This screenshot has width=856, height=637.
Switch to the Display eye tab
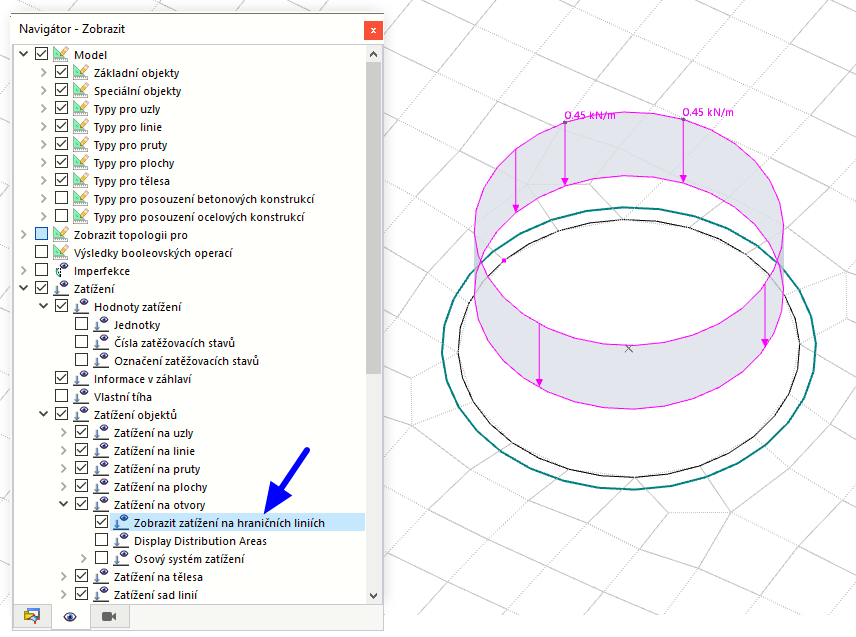70,617
